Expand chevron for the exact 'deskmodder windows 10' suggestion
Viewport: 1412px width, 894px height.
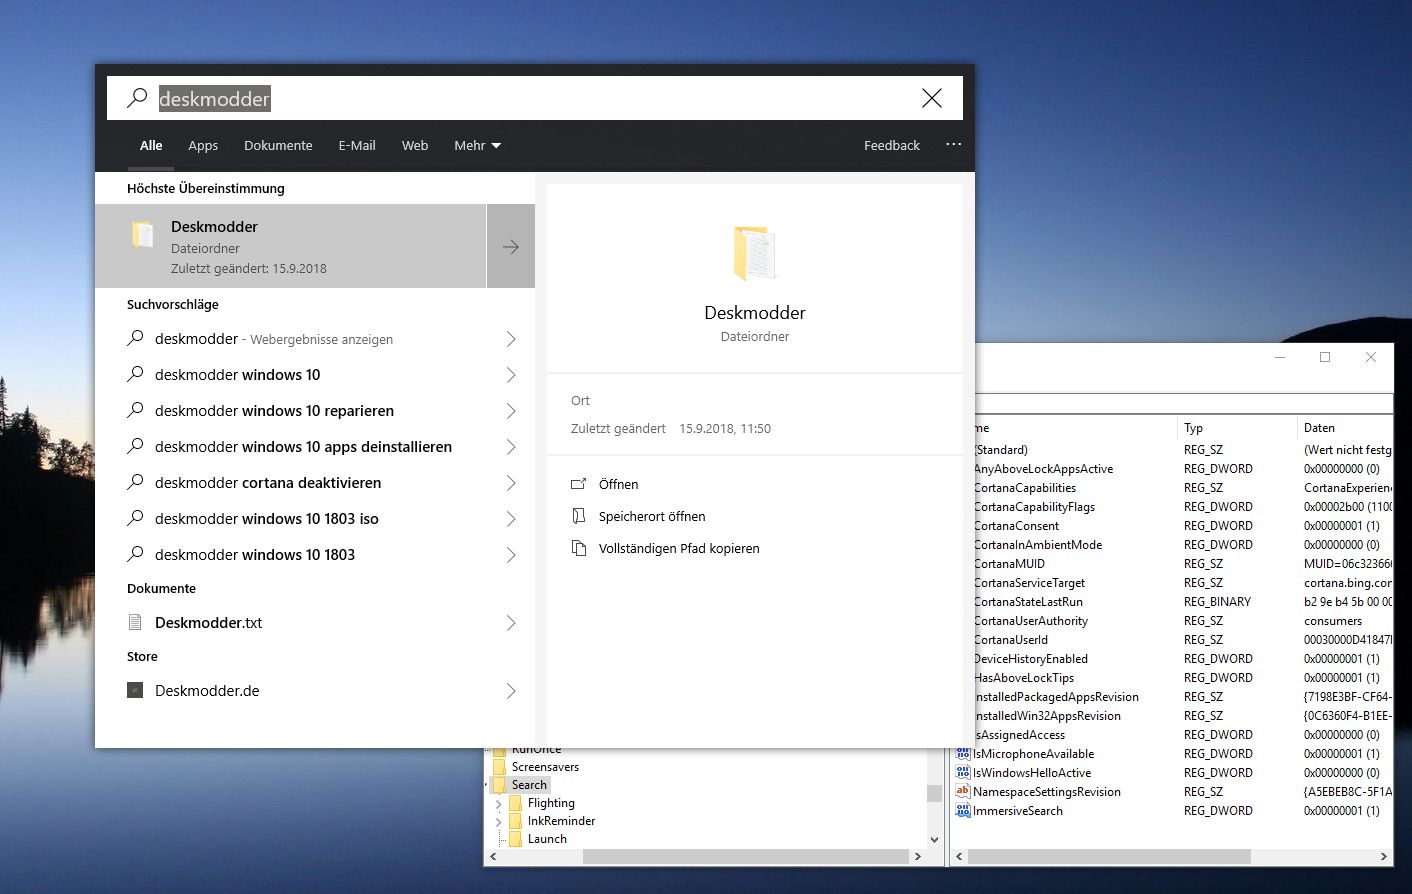[511, 375]
